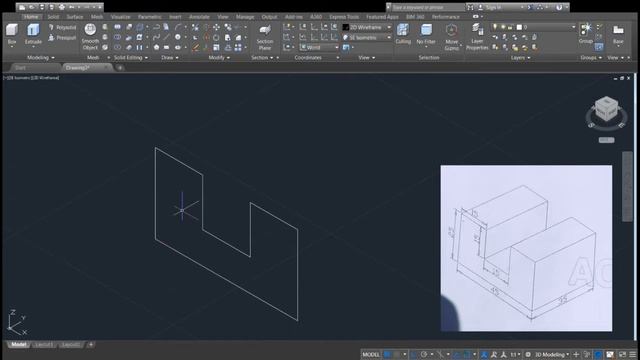Open the Help question-mark icon
The width and height of the screenshot is (640, 360).
pos(559,7)
